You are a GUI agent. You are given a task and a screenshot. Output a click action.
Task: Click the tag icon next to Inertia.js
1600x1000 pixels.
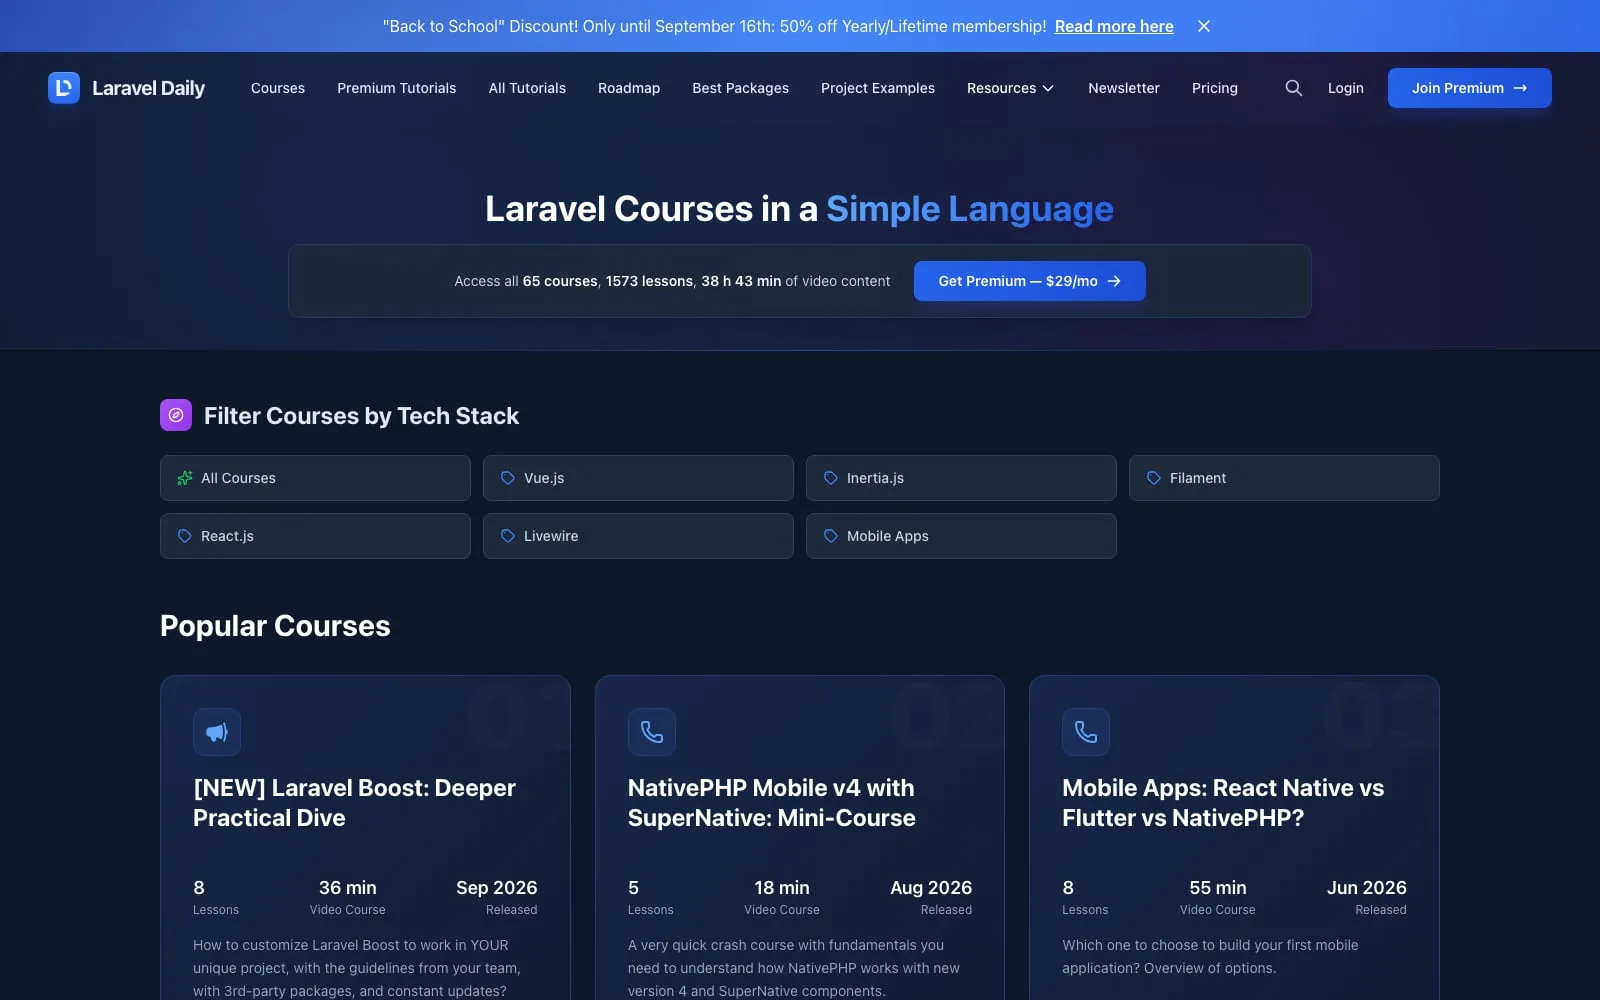[x=831, y=478]
